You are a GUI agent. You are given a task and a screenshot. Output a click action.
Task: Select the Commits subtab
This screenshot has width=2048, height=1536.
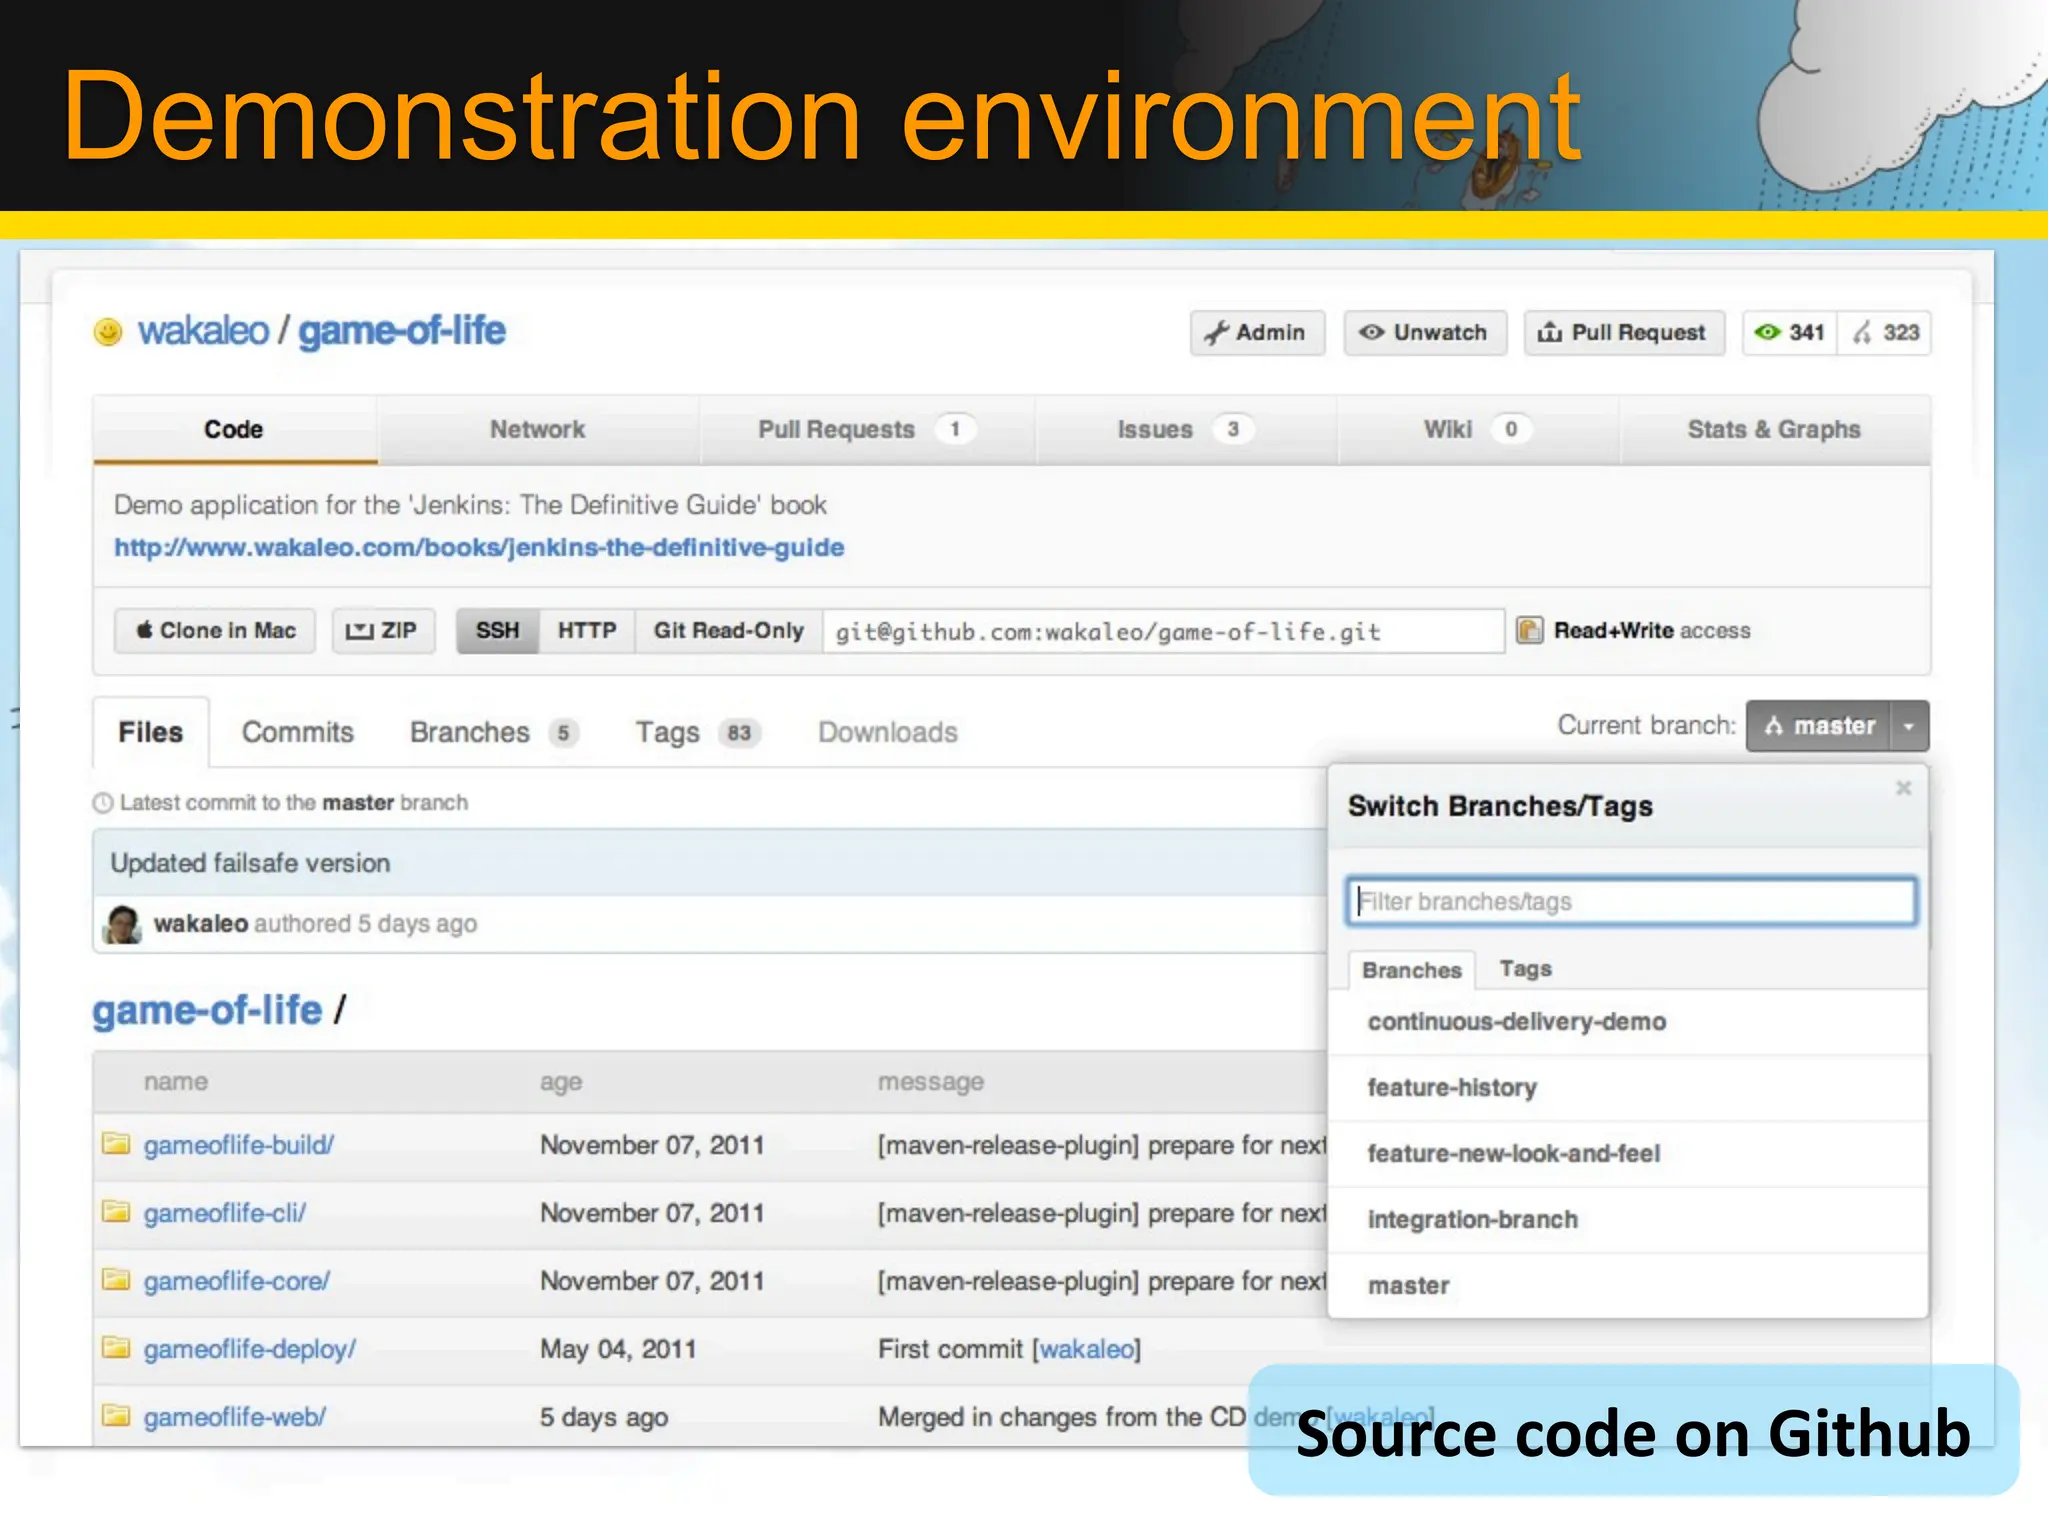point(298,732)
